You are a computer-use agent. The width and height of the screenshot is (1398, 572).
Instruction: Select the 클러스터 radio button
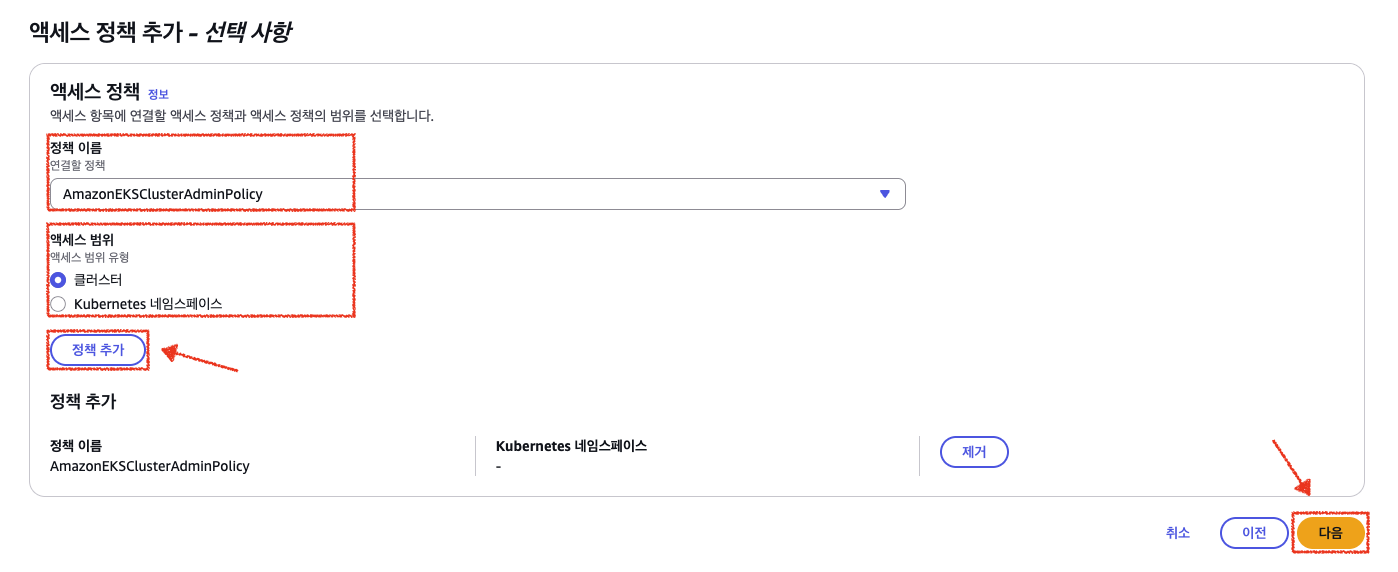coord(58,280)
